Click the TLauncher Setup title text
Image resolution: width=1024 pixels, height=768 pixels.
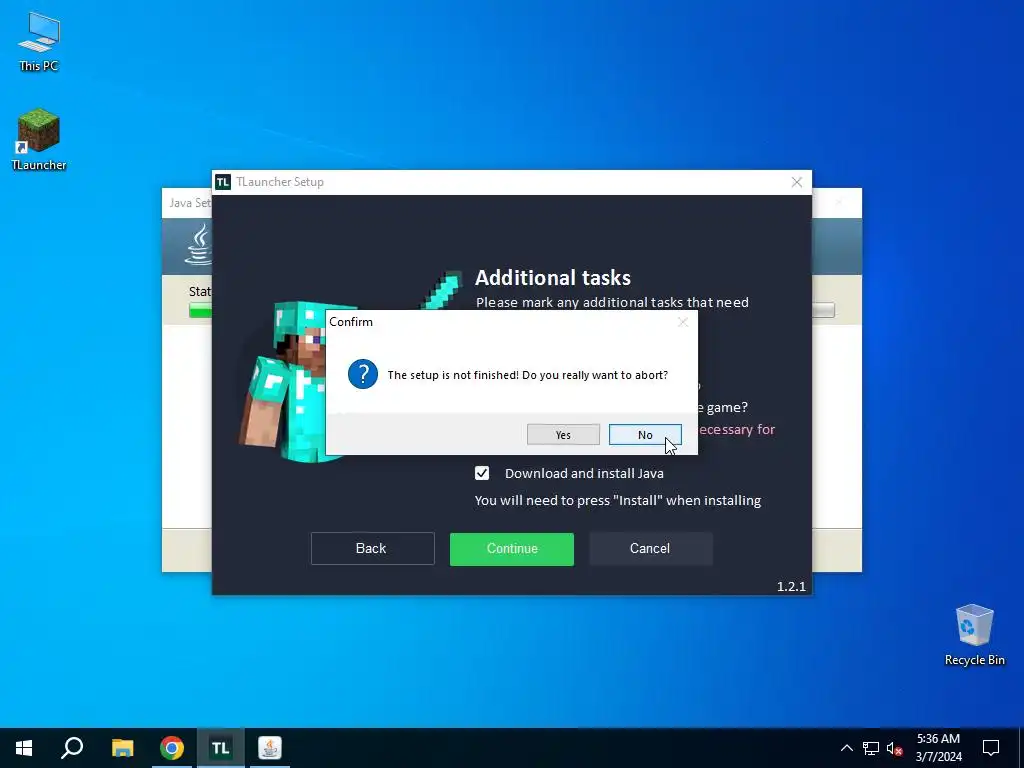pyautogui.click(x=280, y=182)
